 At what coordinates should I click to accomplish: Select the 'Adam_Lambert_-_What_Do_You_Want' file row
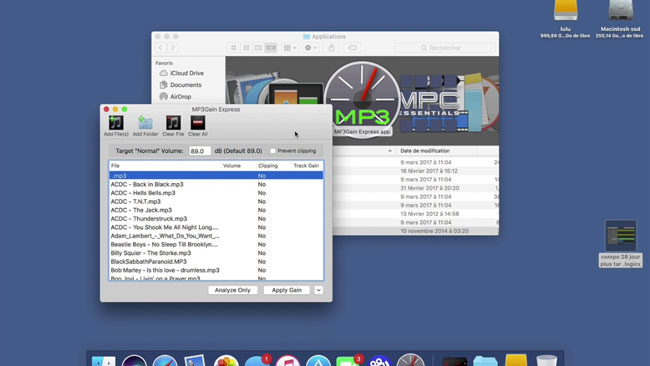click(x=216, y=236)
